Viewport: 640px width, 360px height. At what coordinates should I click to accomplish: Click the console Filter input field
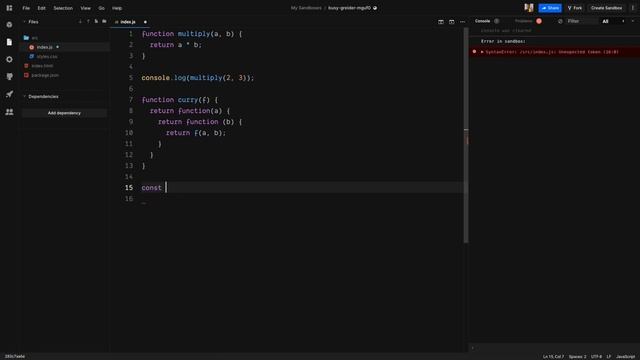coord(582,21)
